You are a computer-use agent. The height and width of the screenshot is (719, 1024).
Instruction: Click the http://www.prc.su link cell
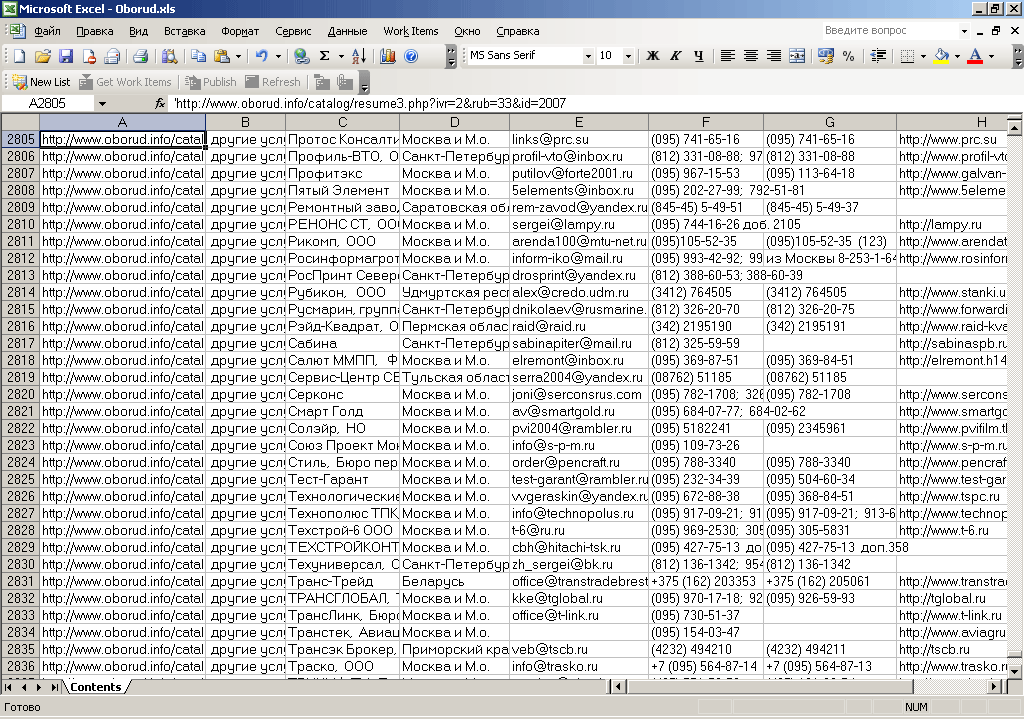952,139
